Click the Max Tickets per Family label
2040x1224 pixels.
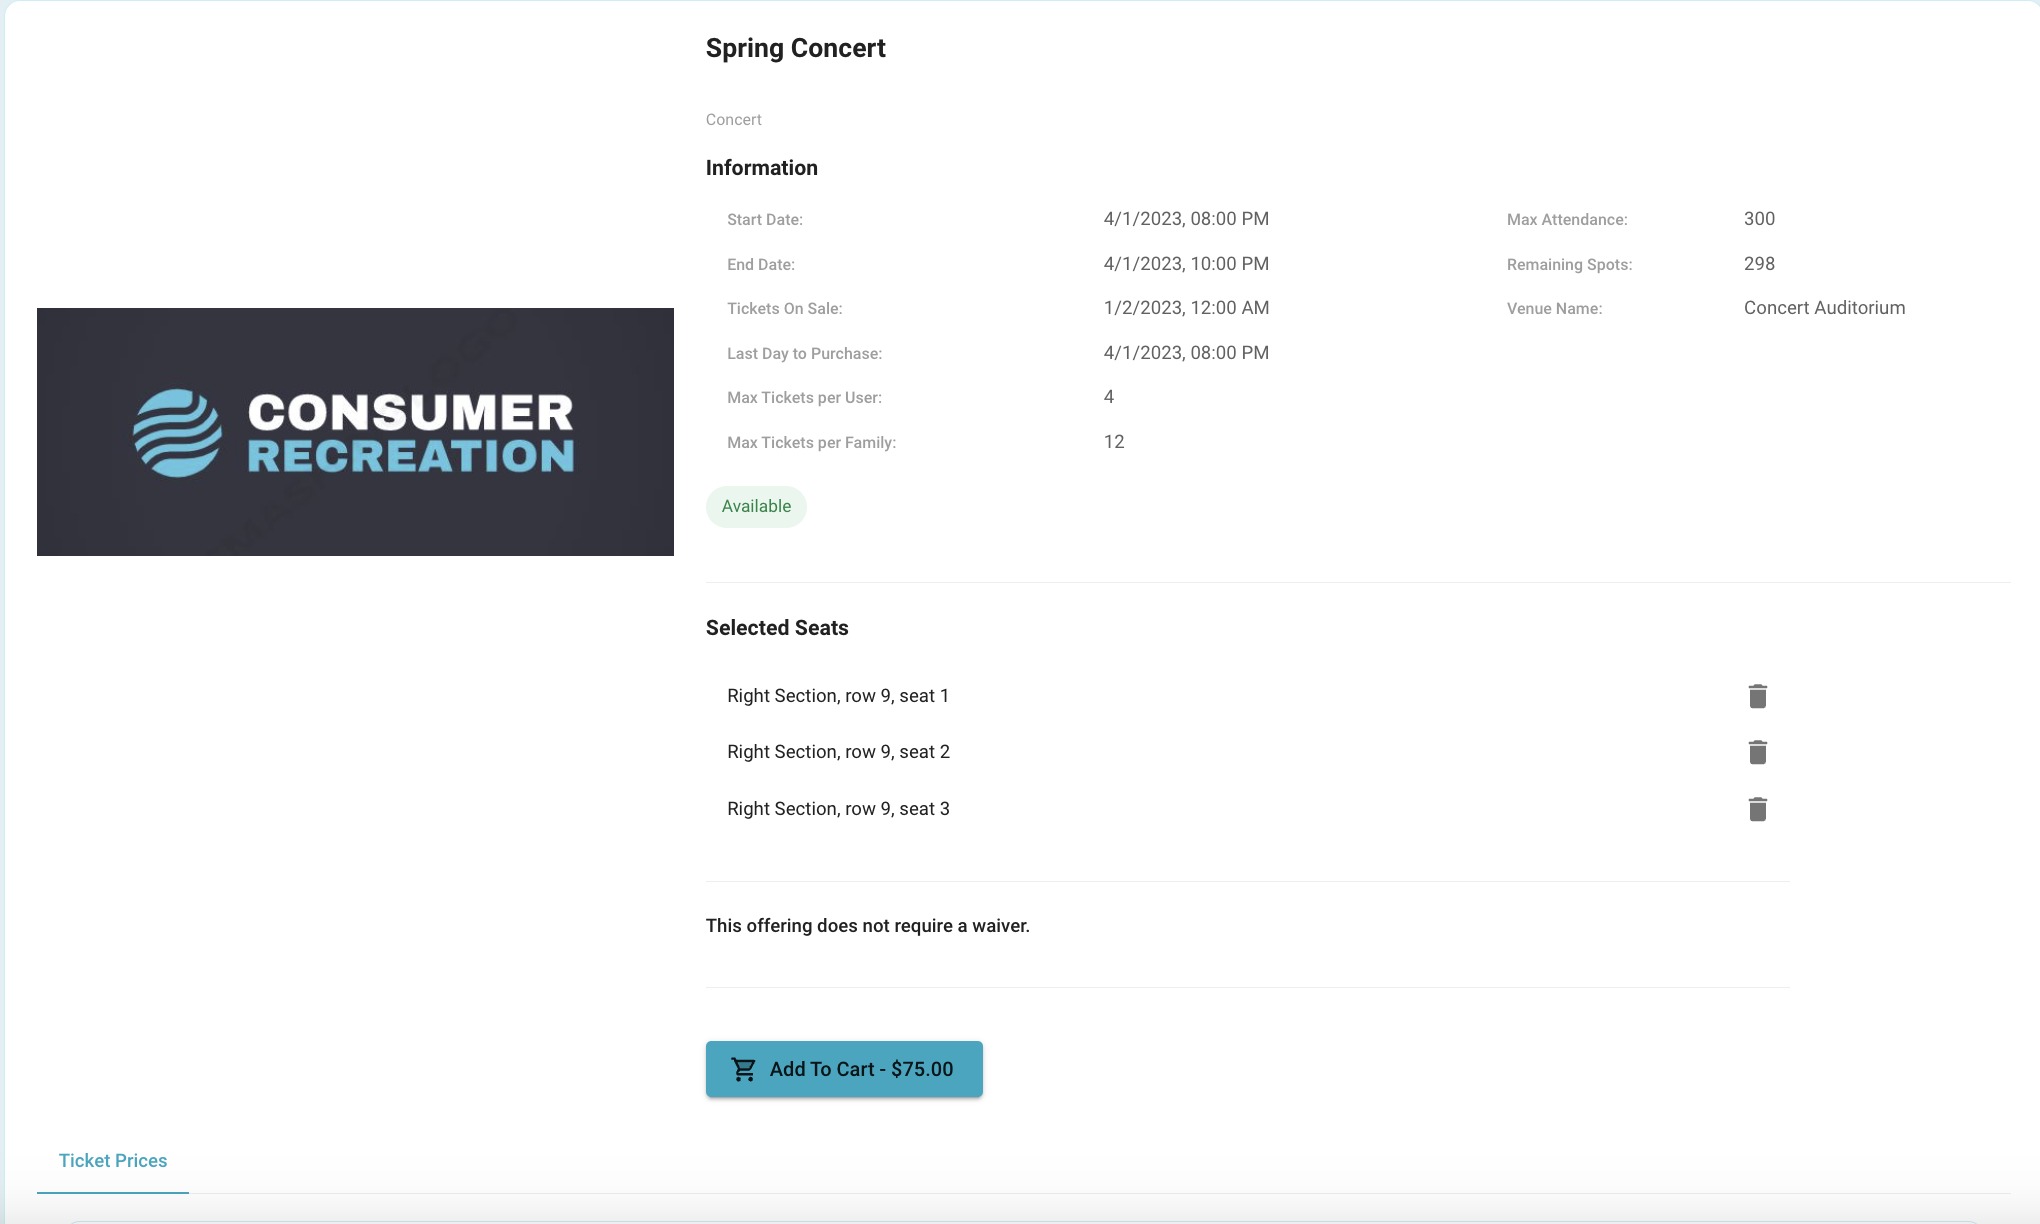pos(812,443)
